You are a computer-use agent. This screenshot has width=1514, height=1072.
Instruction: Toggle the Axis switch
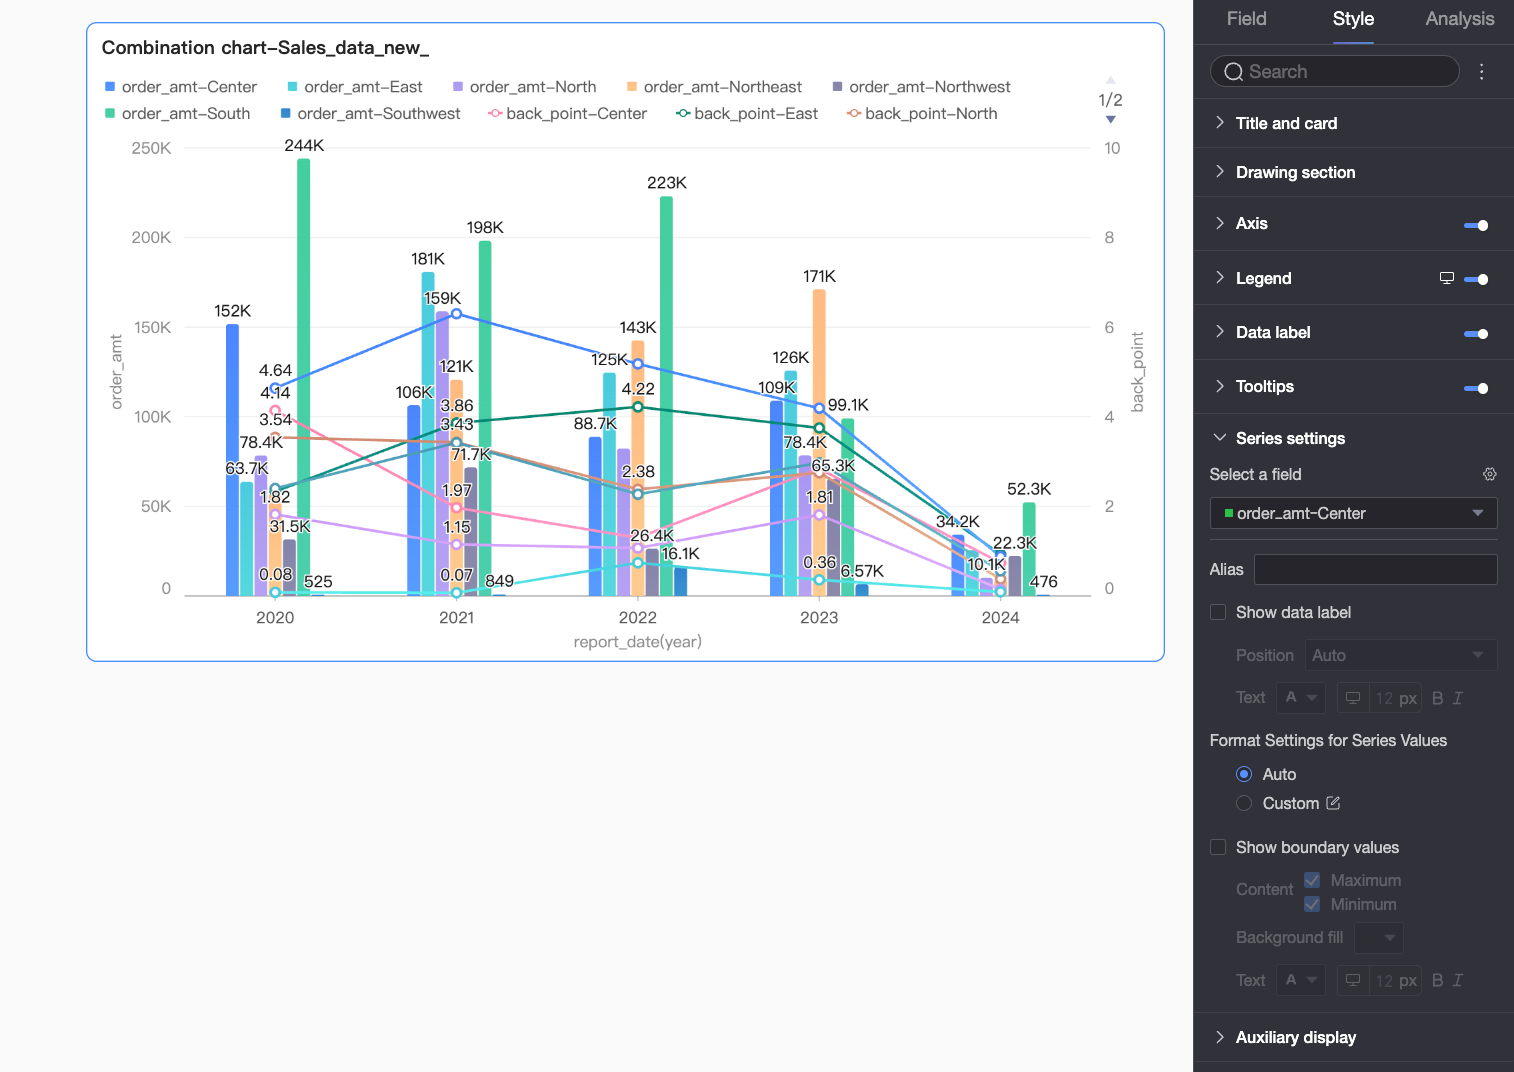coord(1476,225)
